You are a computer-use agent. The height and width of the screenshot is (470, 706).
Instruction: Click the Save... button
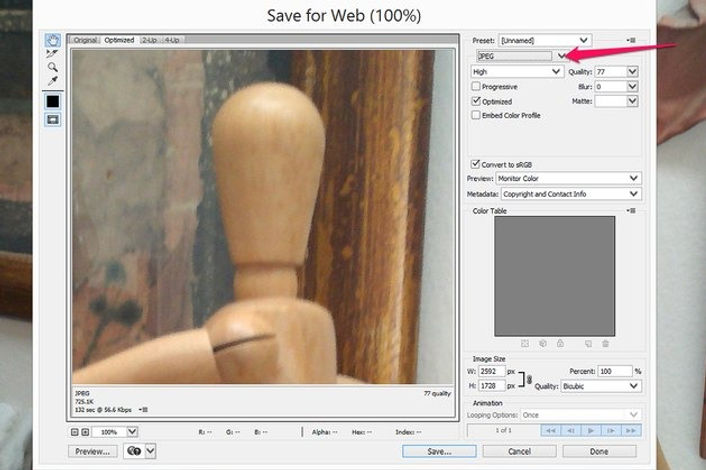point(439,451)
